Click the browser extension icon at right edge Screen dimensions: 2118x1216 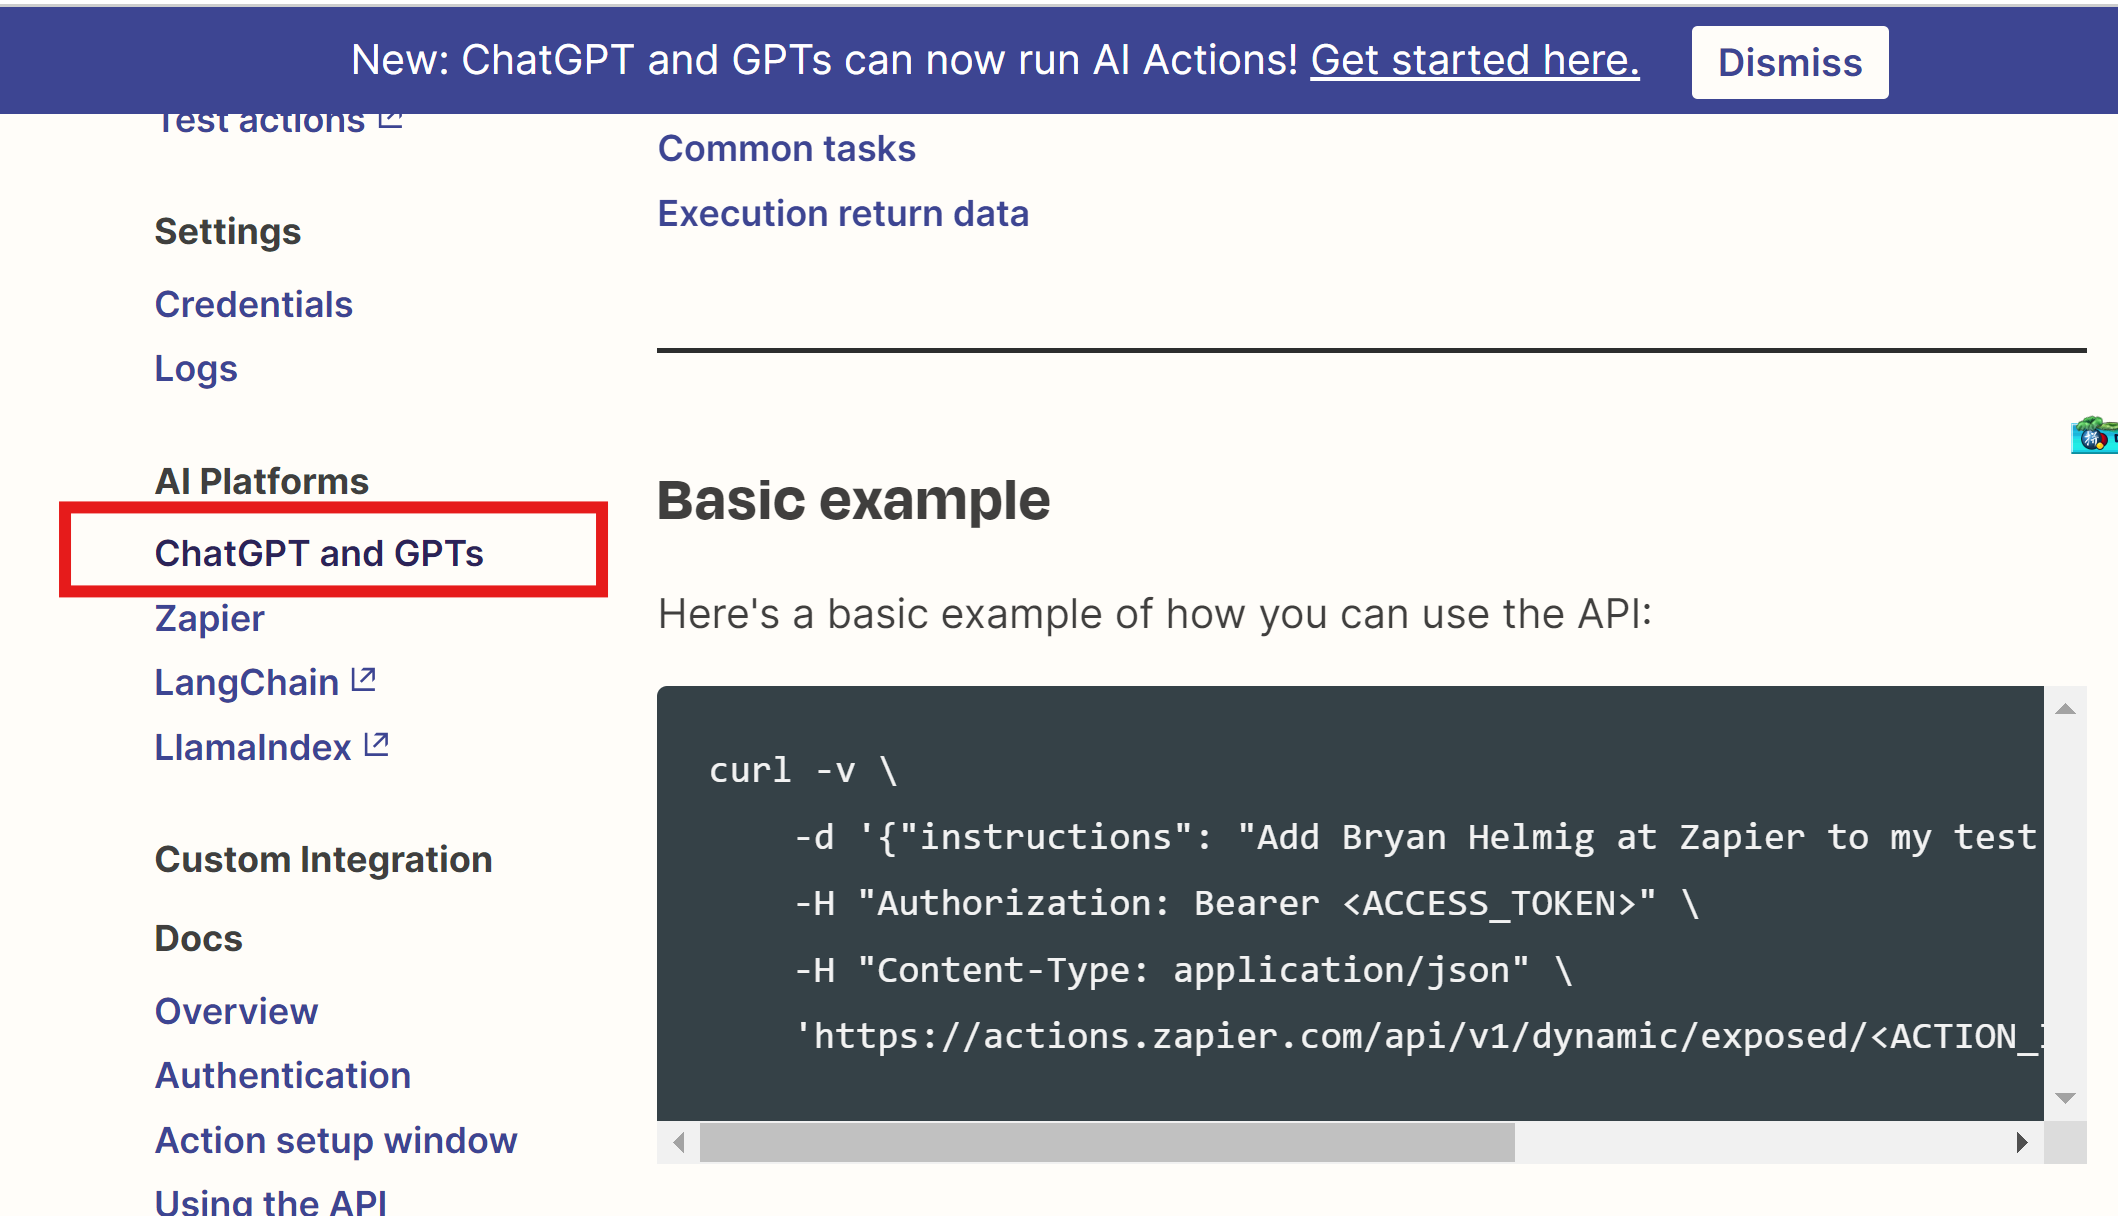[2094, 435]
